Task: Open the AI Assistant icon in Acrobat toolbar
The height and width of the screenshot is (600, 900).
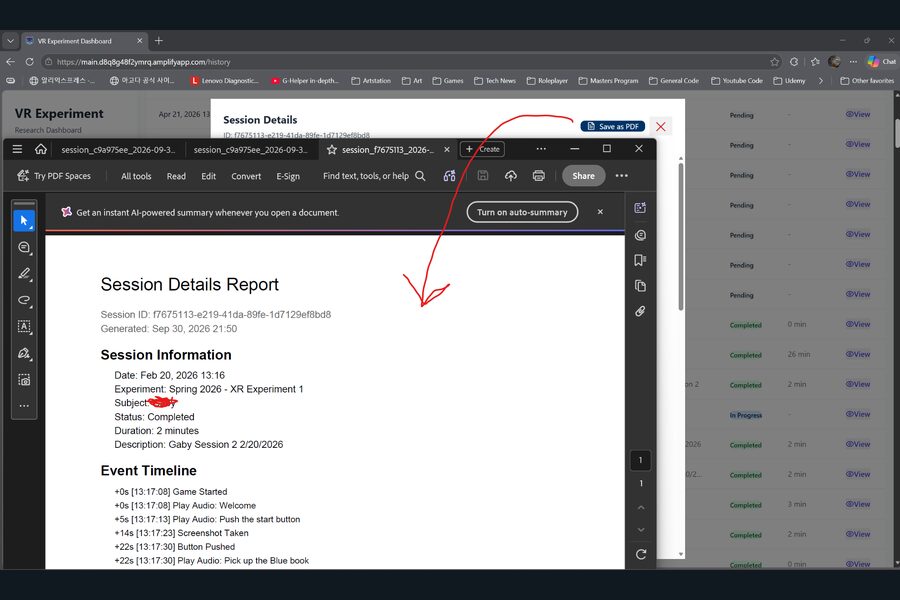Action: tap(449, 176)
